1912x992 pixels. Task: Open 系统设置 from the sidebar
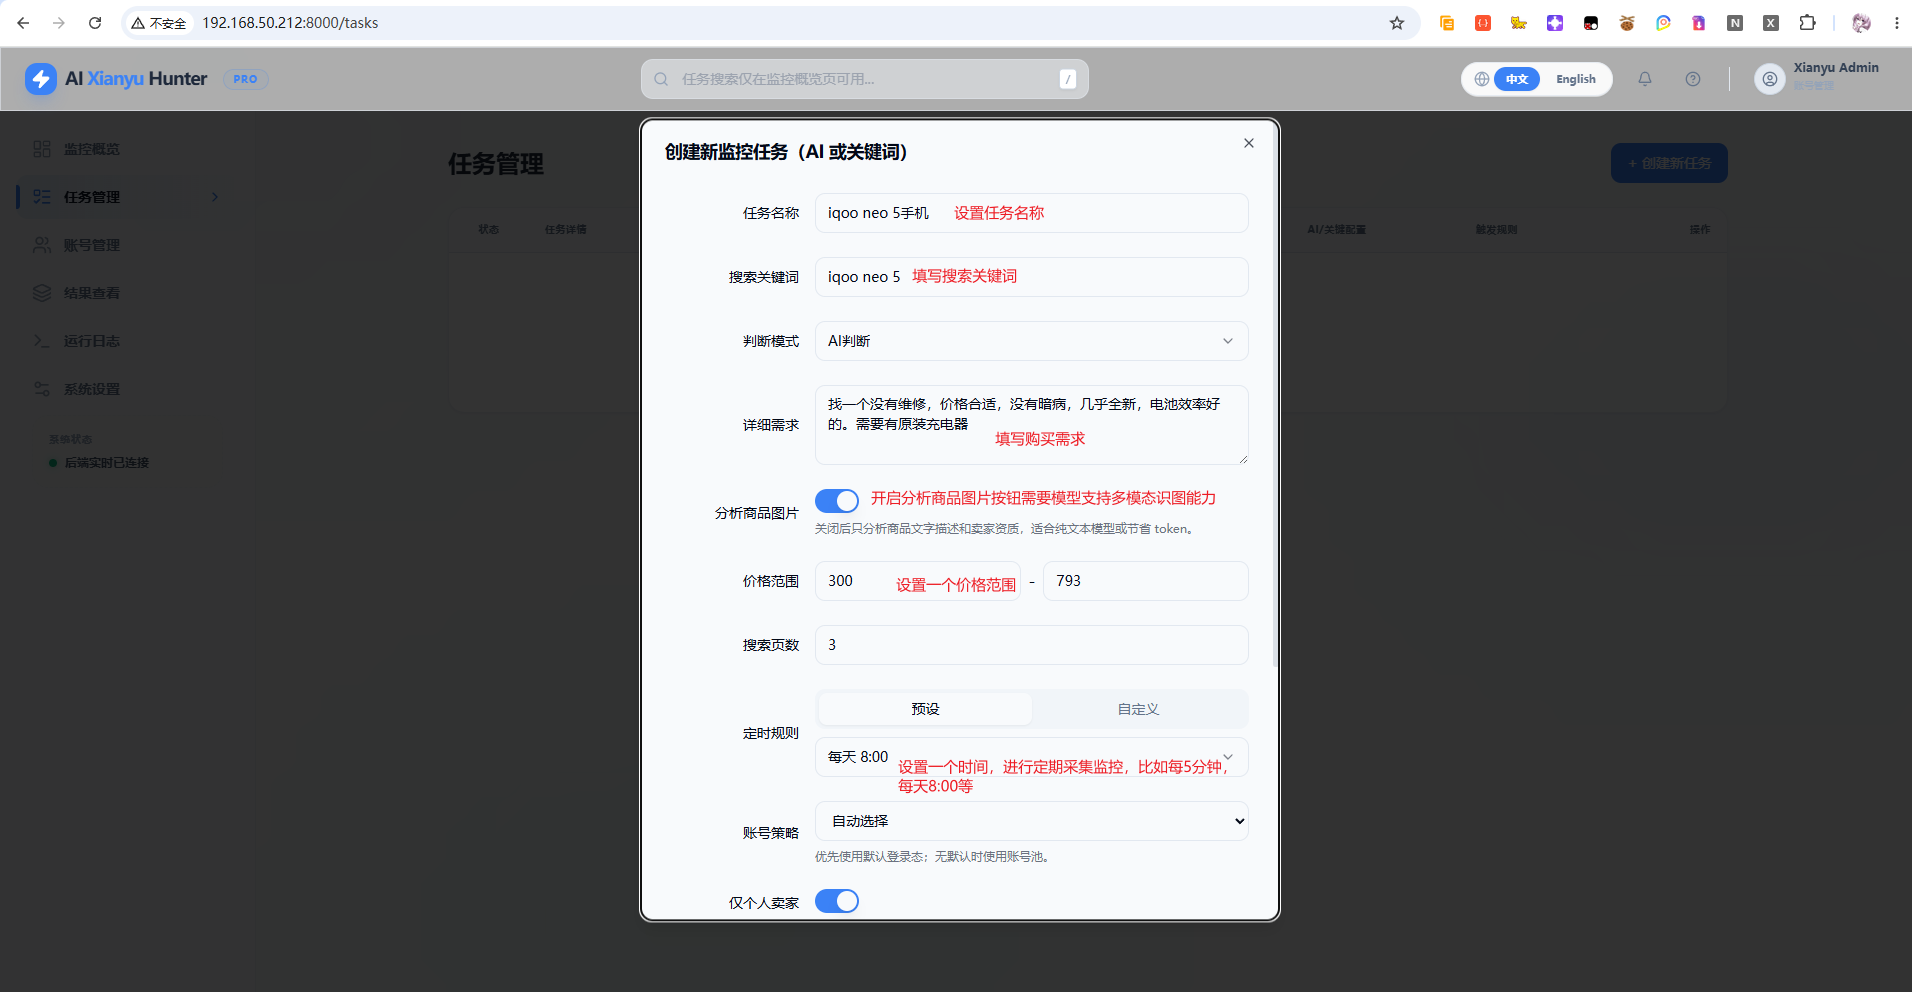coord(92,389)
